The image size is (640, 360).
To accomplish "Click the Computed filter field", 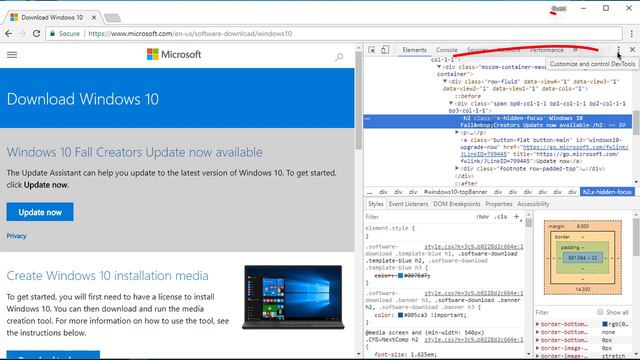I will click(565, 312).
